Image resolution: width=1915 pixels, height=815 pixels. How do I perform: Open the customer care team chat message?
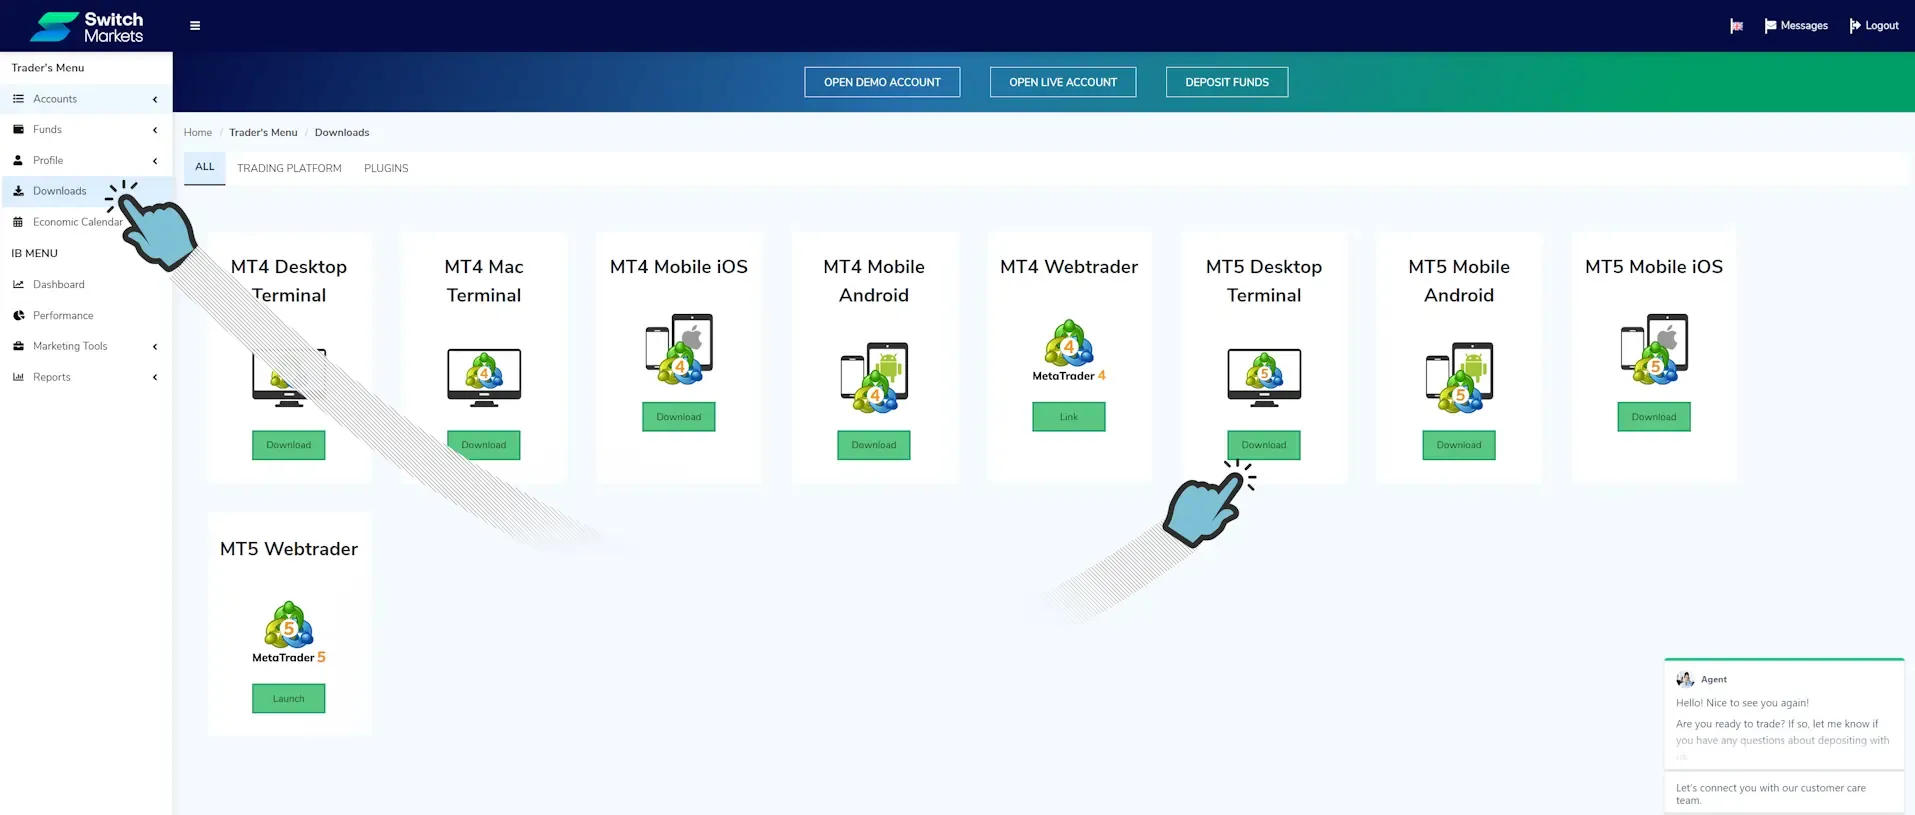coord(1784,794)
